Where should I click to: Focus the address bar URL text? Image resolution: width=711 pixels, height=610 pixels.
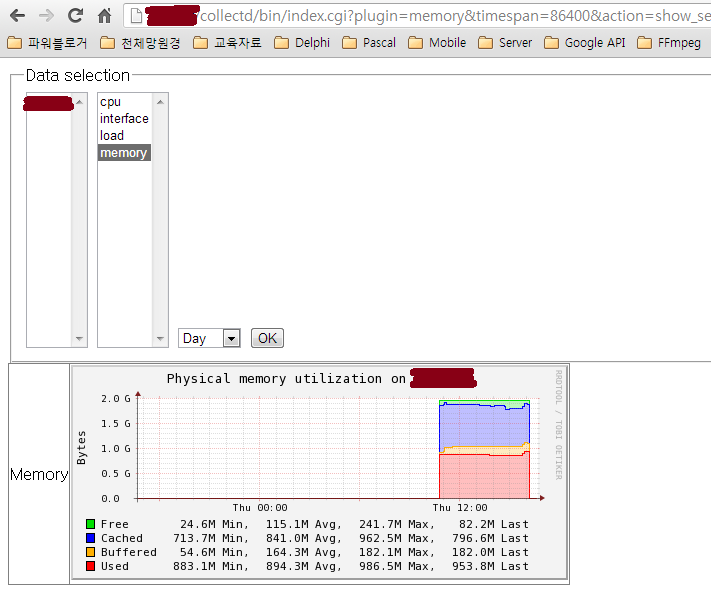pos(455,16)
